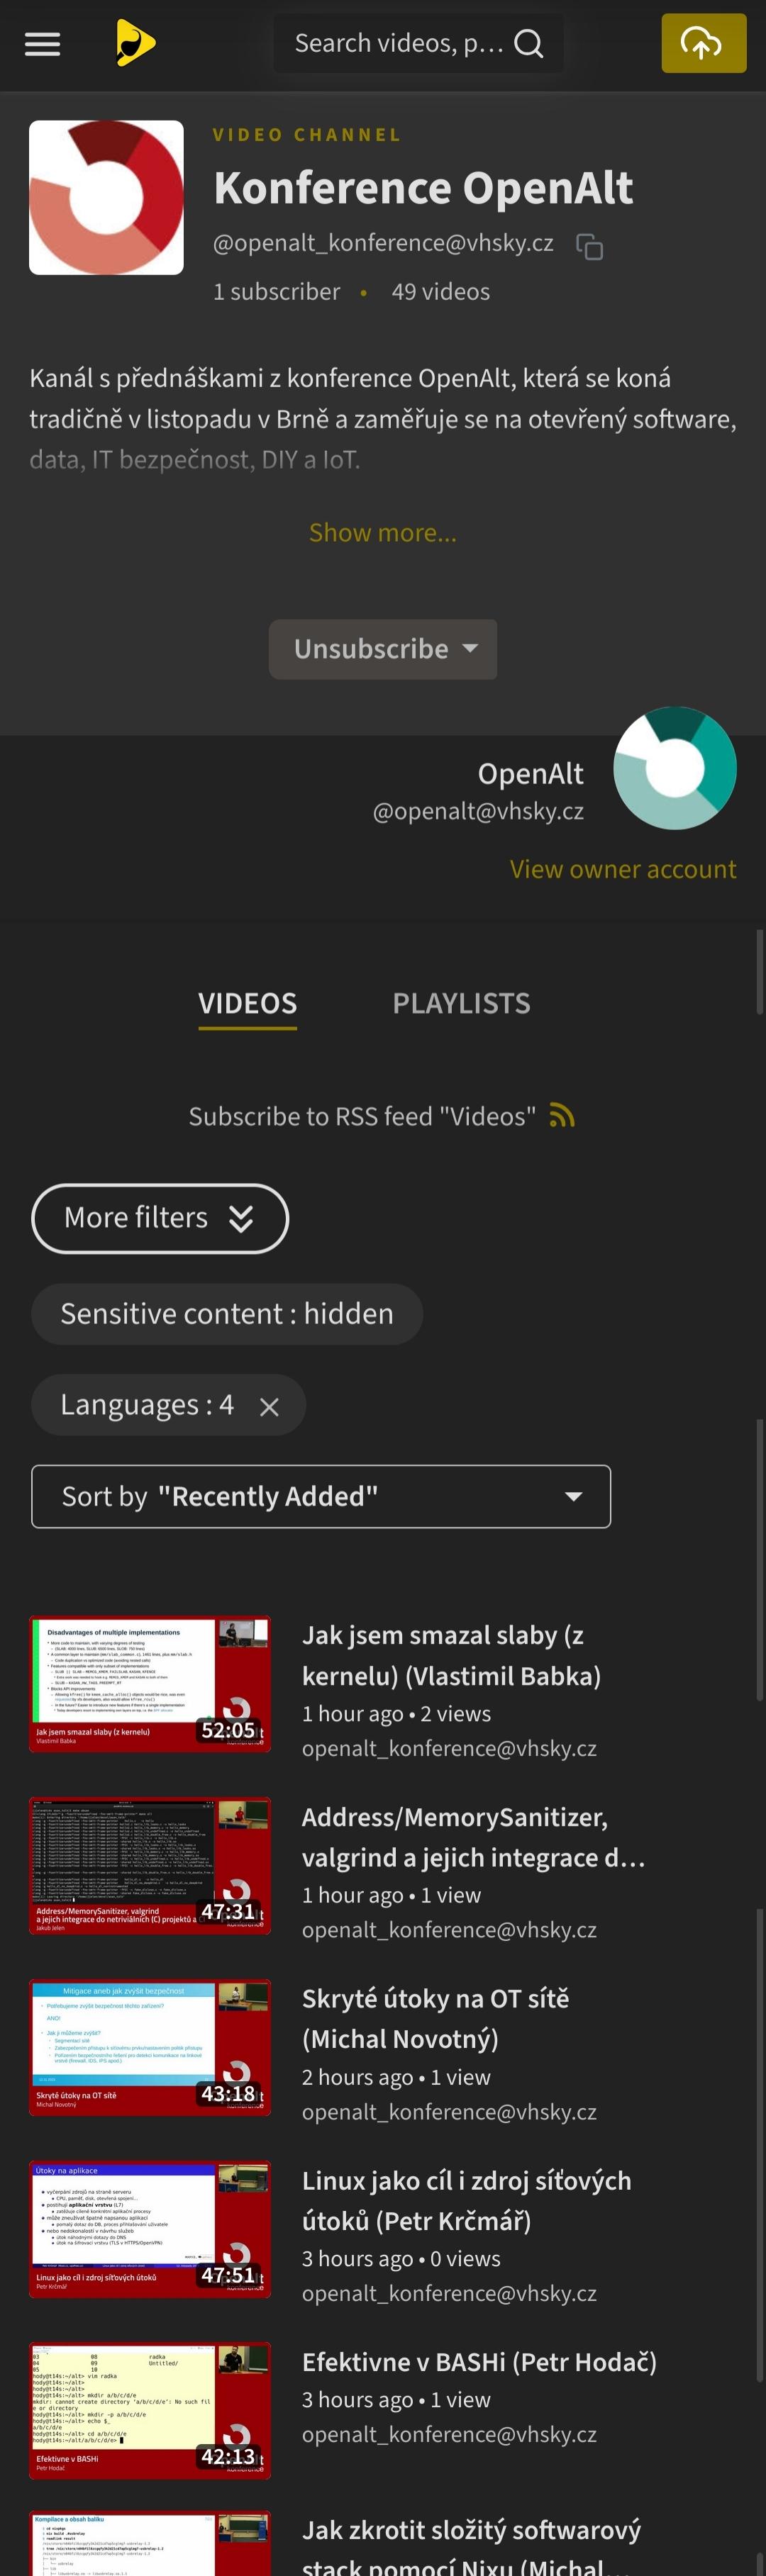Click the Konference OpenAlt channel avatar

106,198
